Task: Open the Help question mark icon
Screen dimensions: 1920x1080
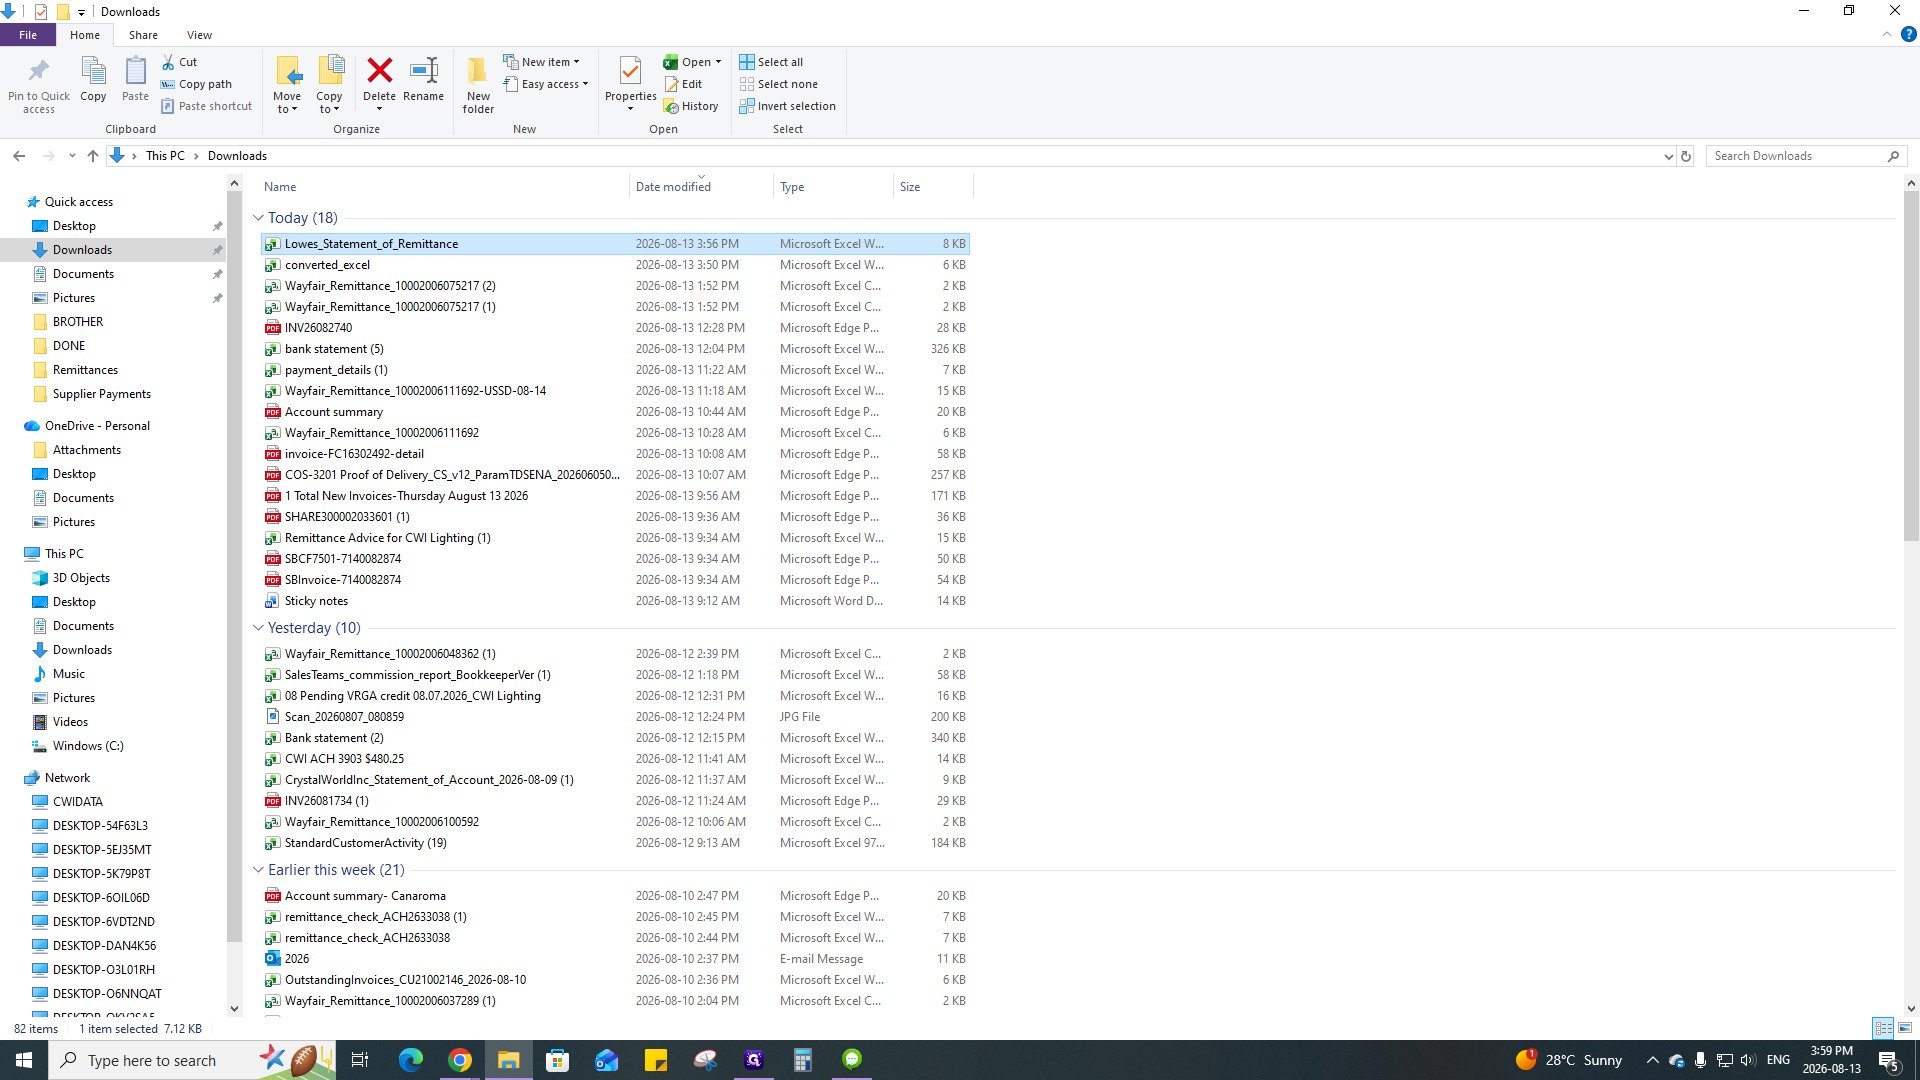Action: (x=1908, y=35)
